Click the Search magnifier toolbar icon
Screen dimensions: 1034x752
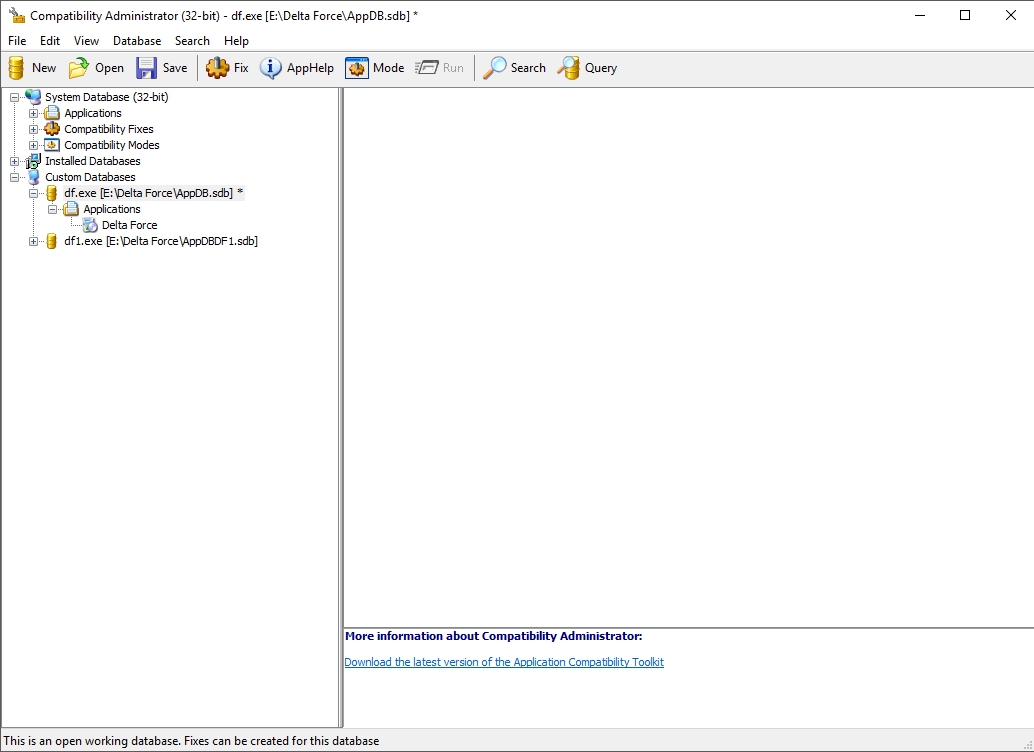495,68
